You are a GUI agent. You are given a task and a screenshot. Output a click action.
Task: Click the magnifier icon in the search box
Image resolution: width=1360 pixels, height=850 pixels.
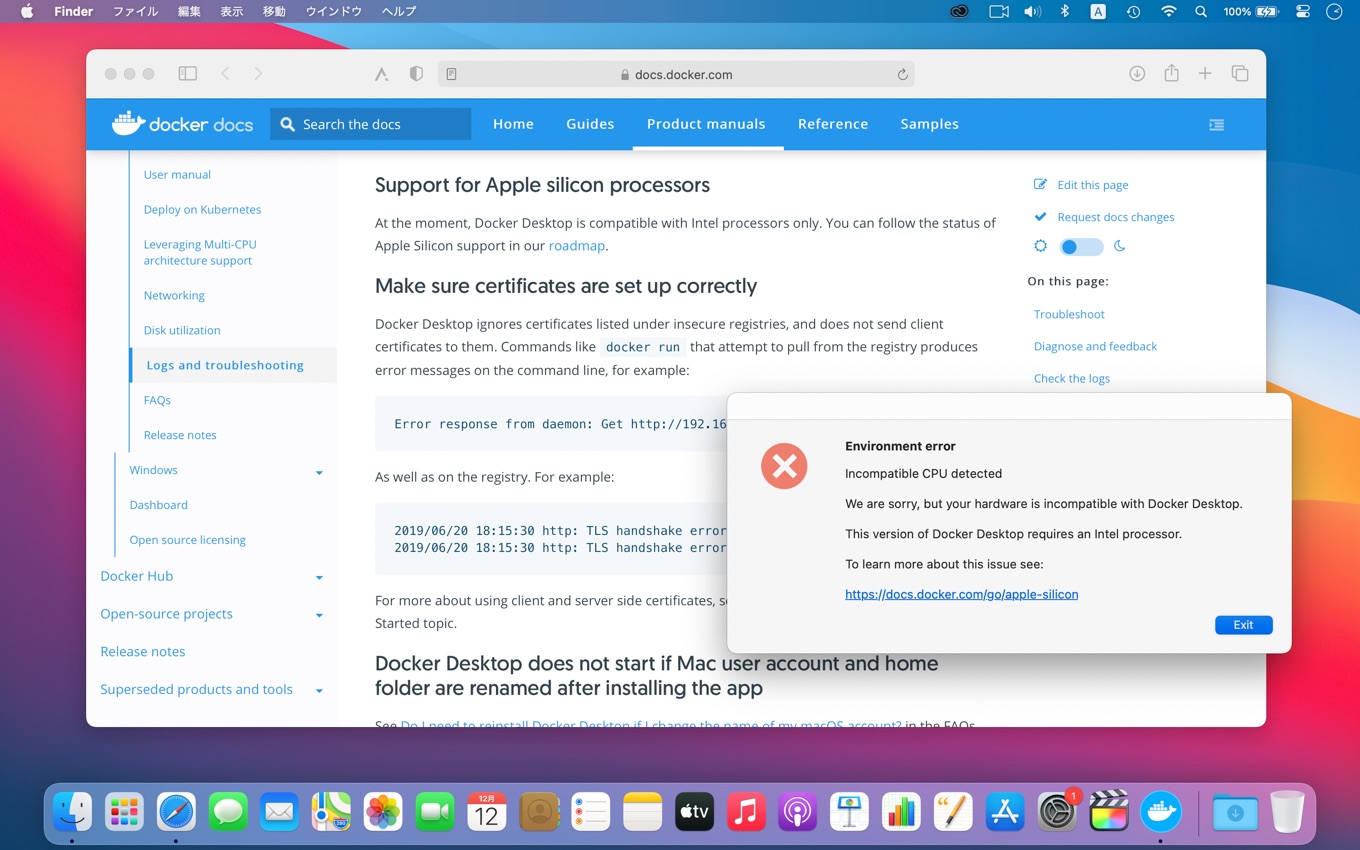point(288,123)
